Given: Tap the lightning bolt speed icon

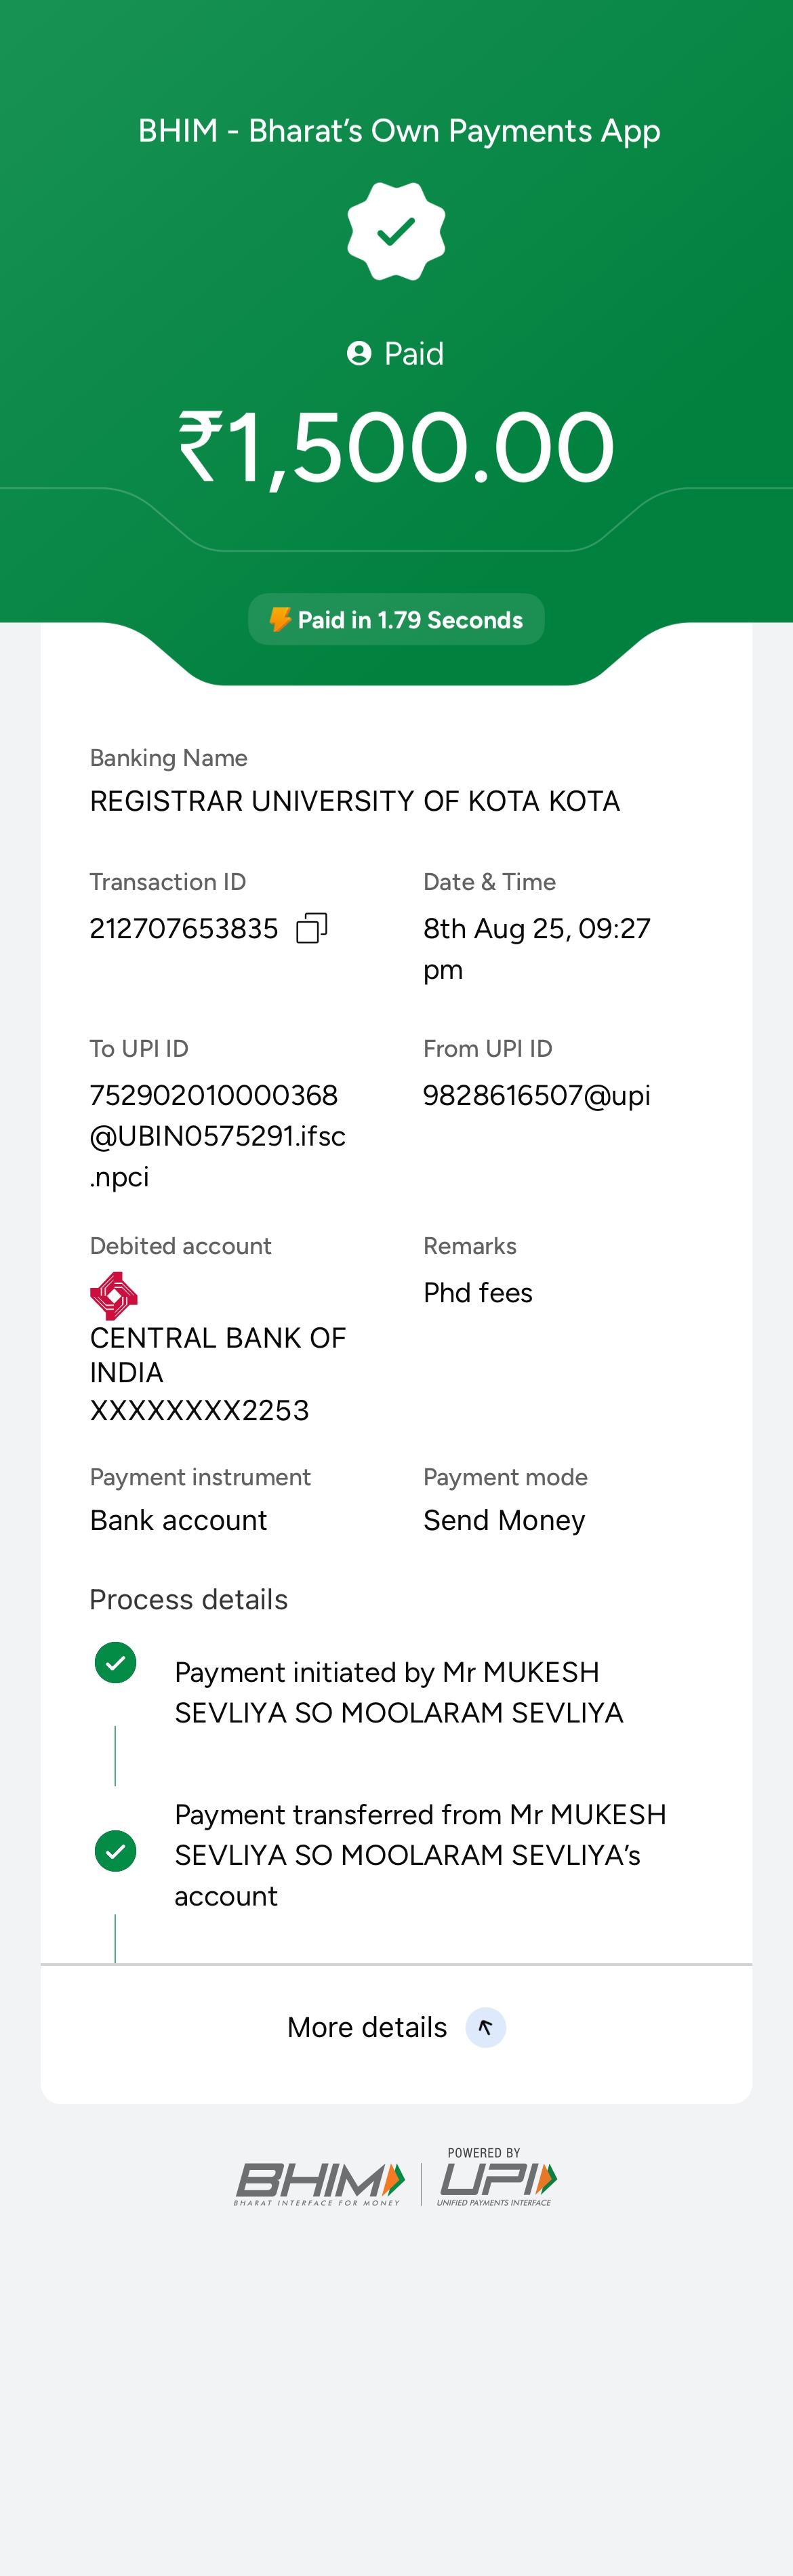Looking at the screenshot, I should coord(280,620).
